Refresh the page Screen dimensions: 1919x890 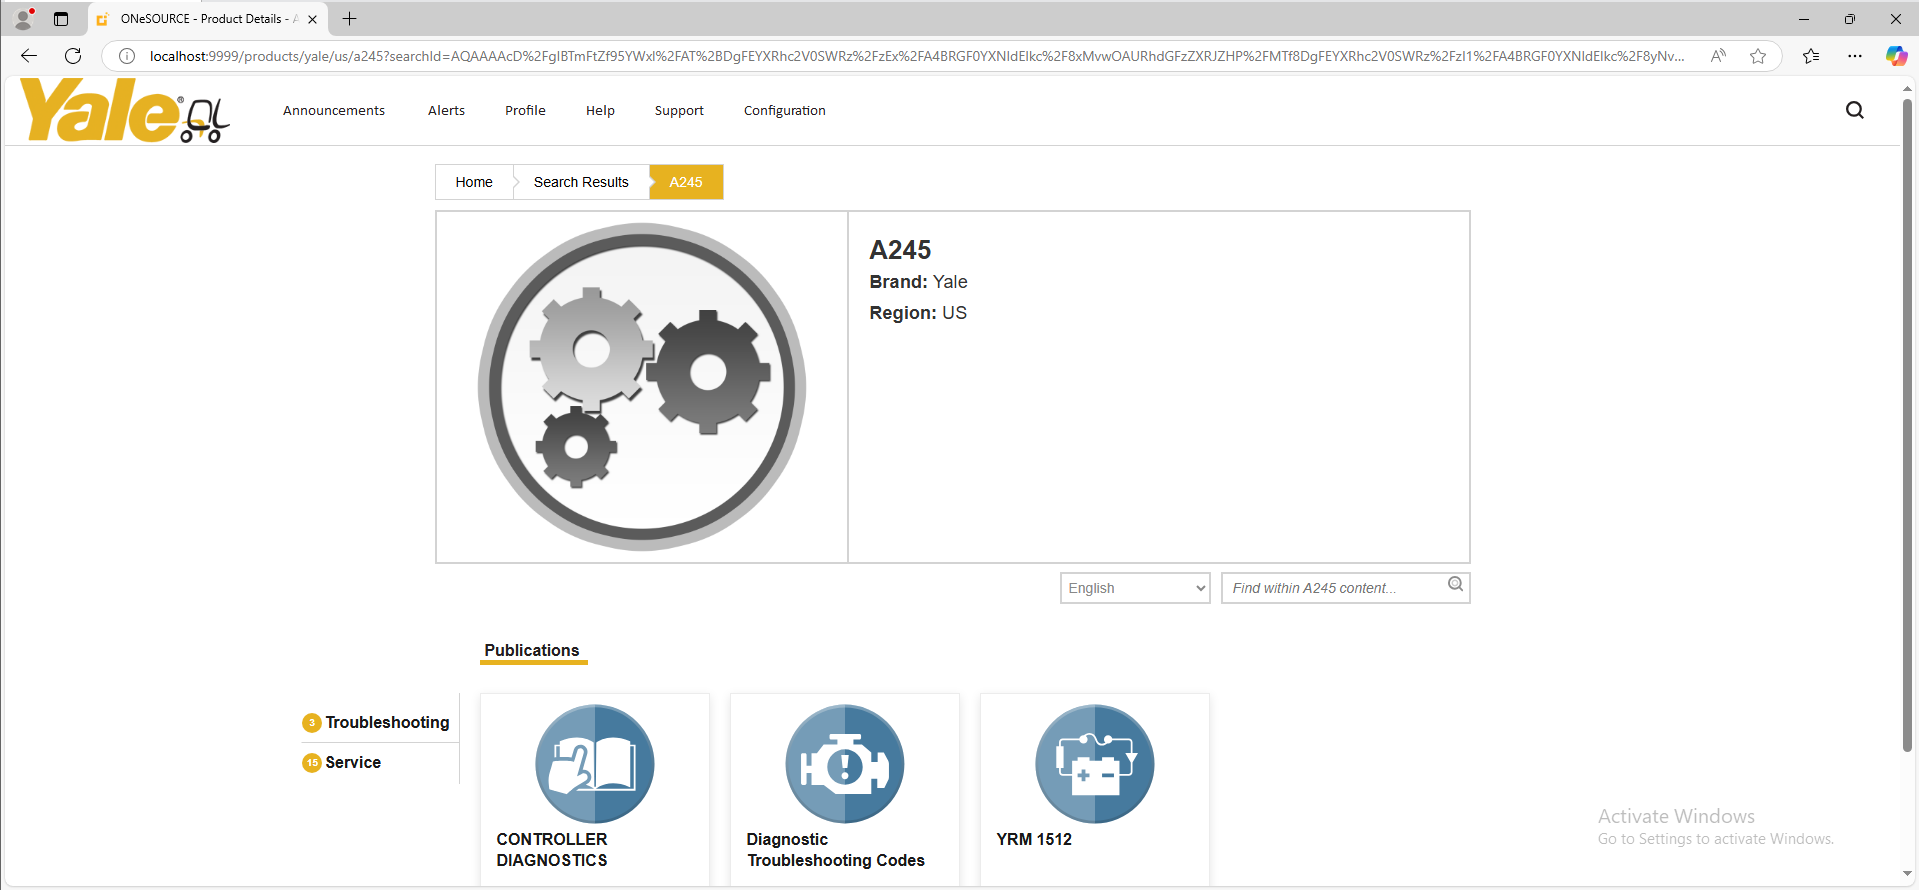(x=73, y=56)
